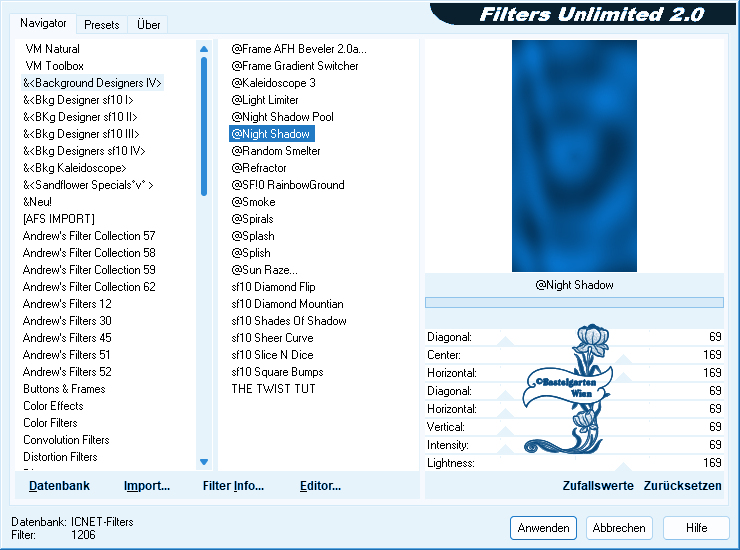This screenshot has height=550, width=740.
Task: Select the sf10 Diamond Flip filter
Action: [273, 287]
